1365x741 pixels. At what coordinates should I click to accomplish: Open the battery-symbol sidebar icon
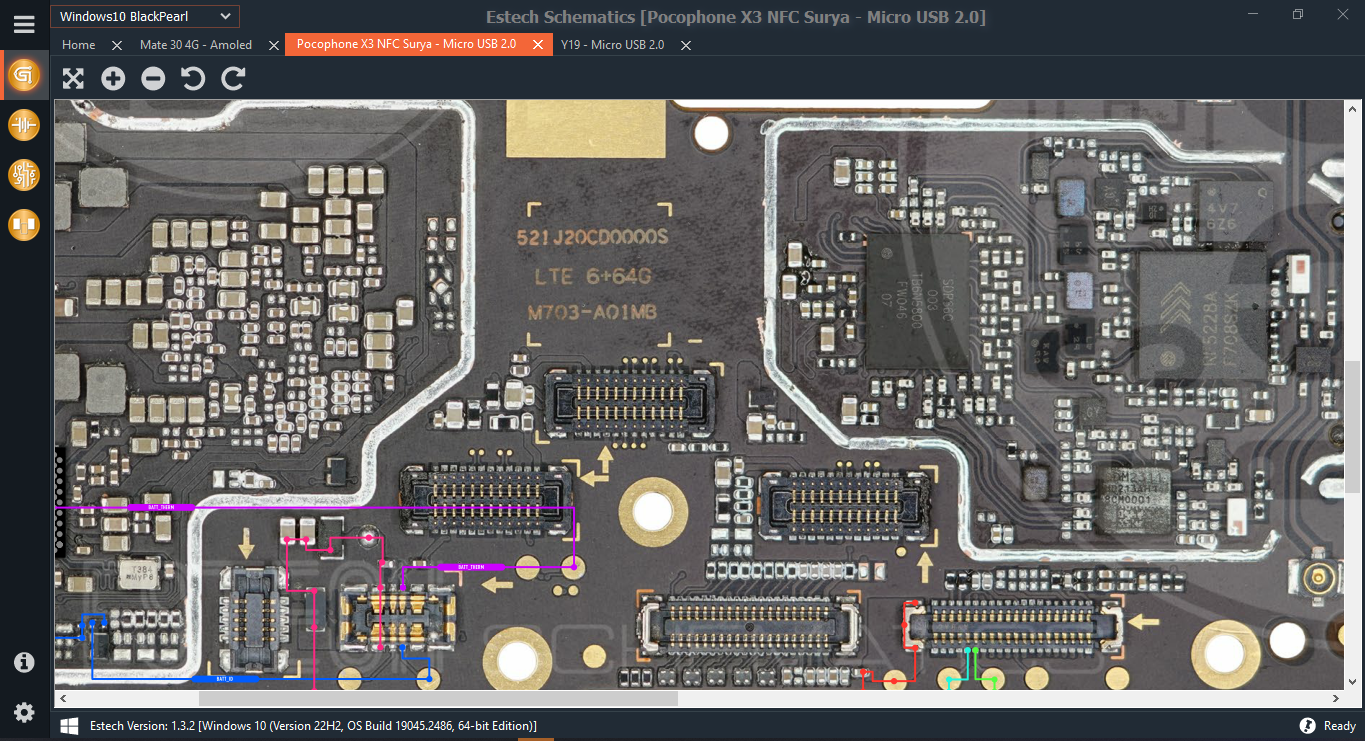[24, 125]
